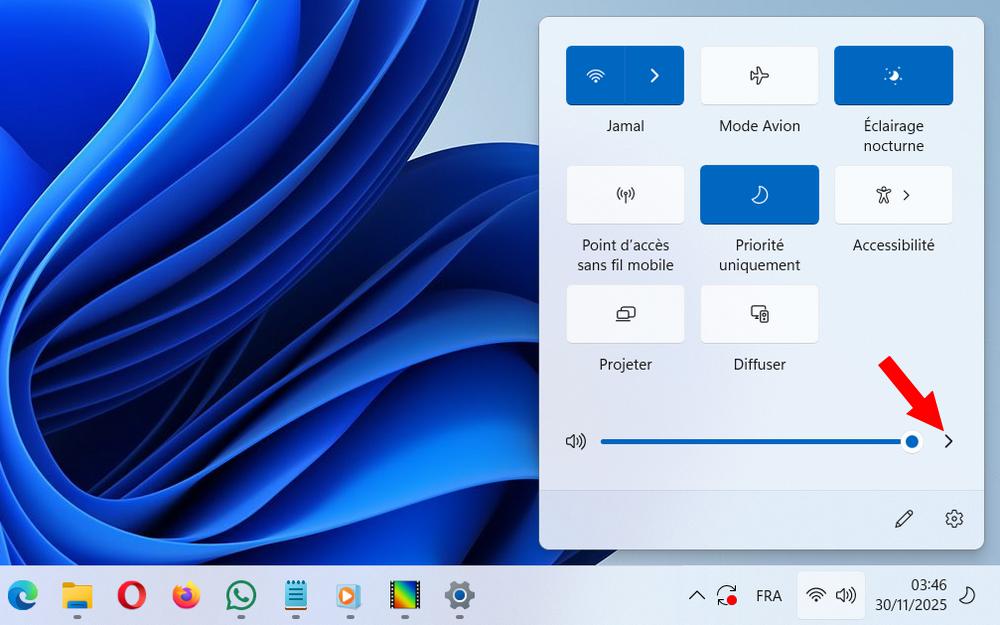Edit quick settings with pencil icon
The image size is (1000, 625).
point(904,518)
